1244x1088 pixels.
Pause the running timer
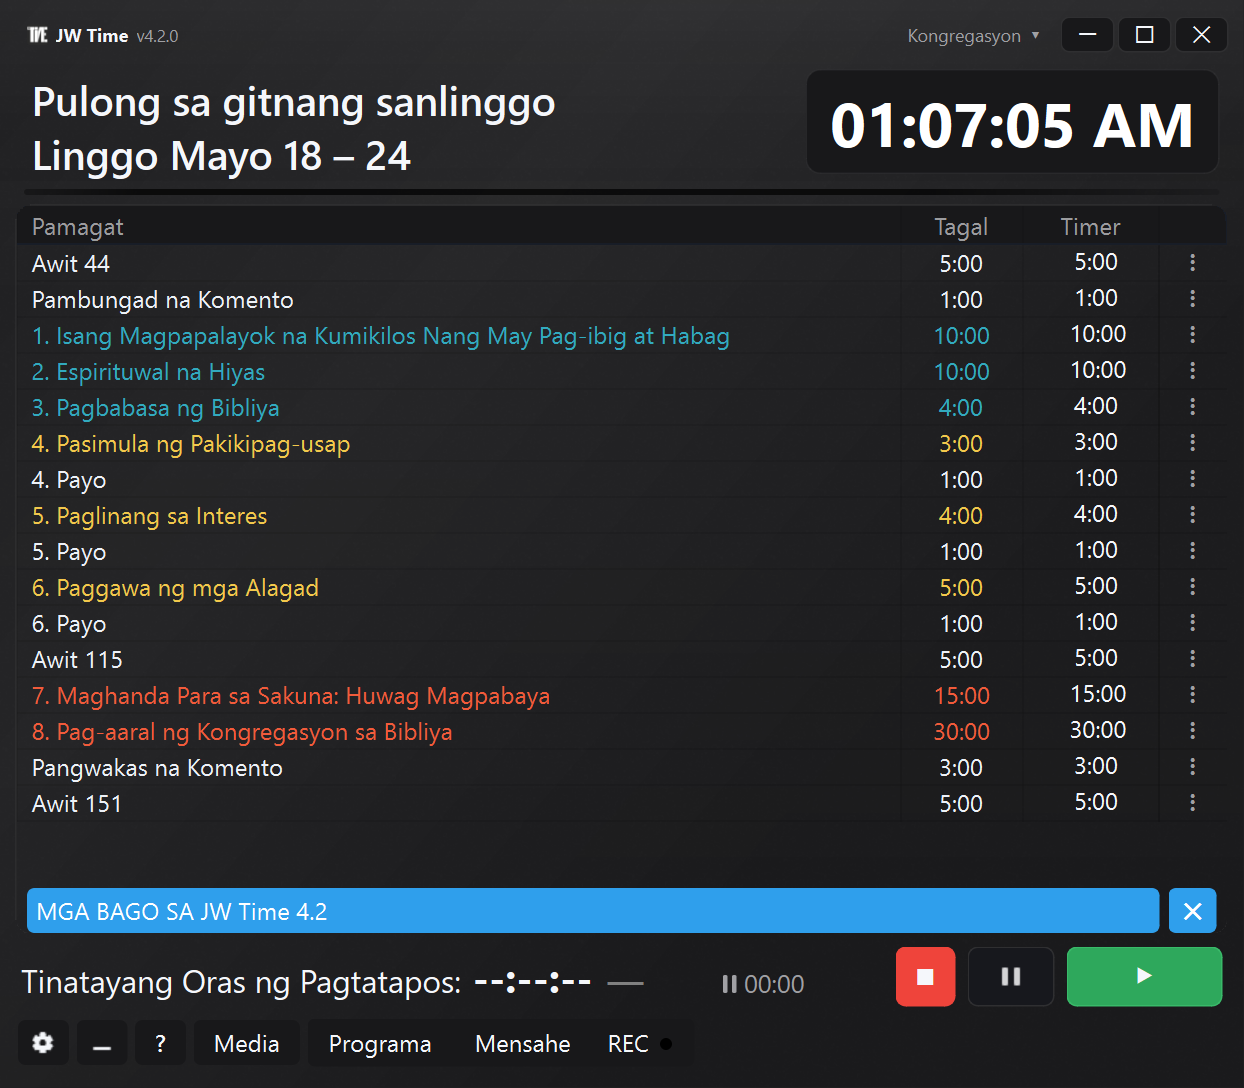coord(1011,976)
